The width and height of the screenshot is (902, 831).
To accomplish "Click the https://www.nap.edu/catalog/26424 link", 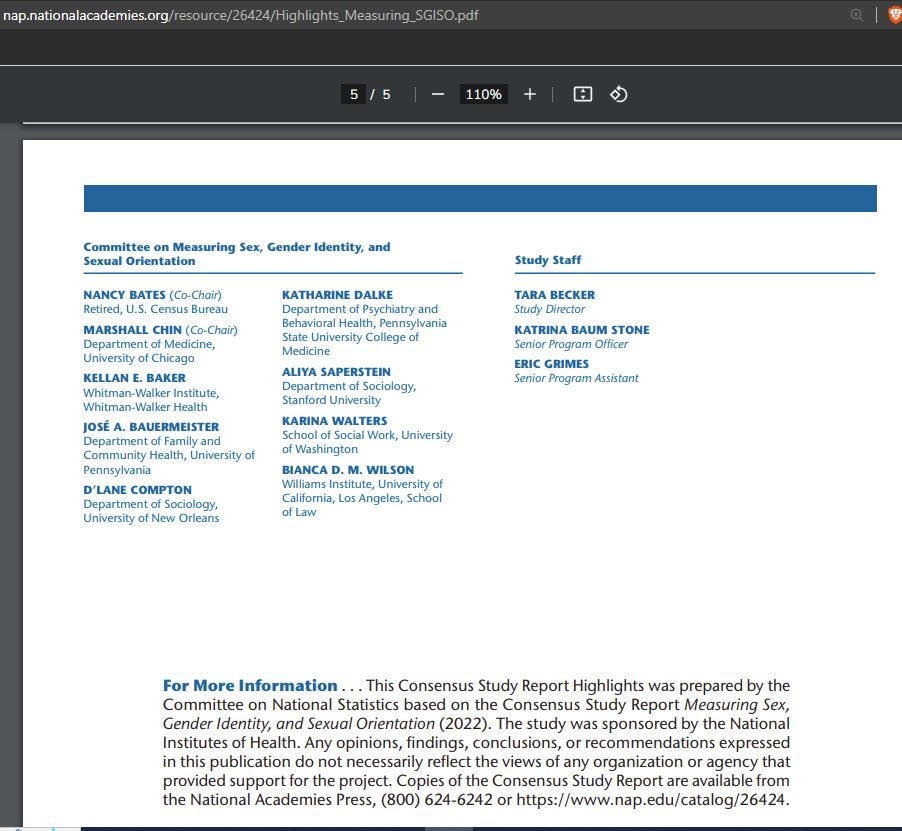I will pos(652,799).
